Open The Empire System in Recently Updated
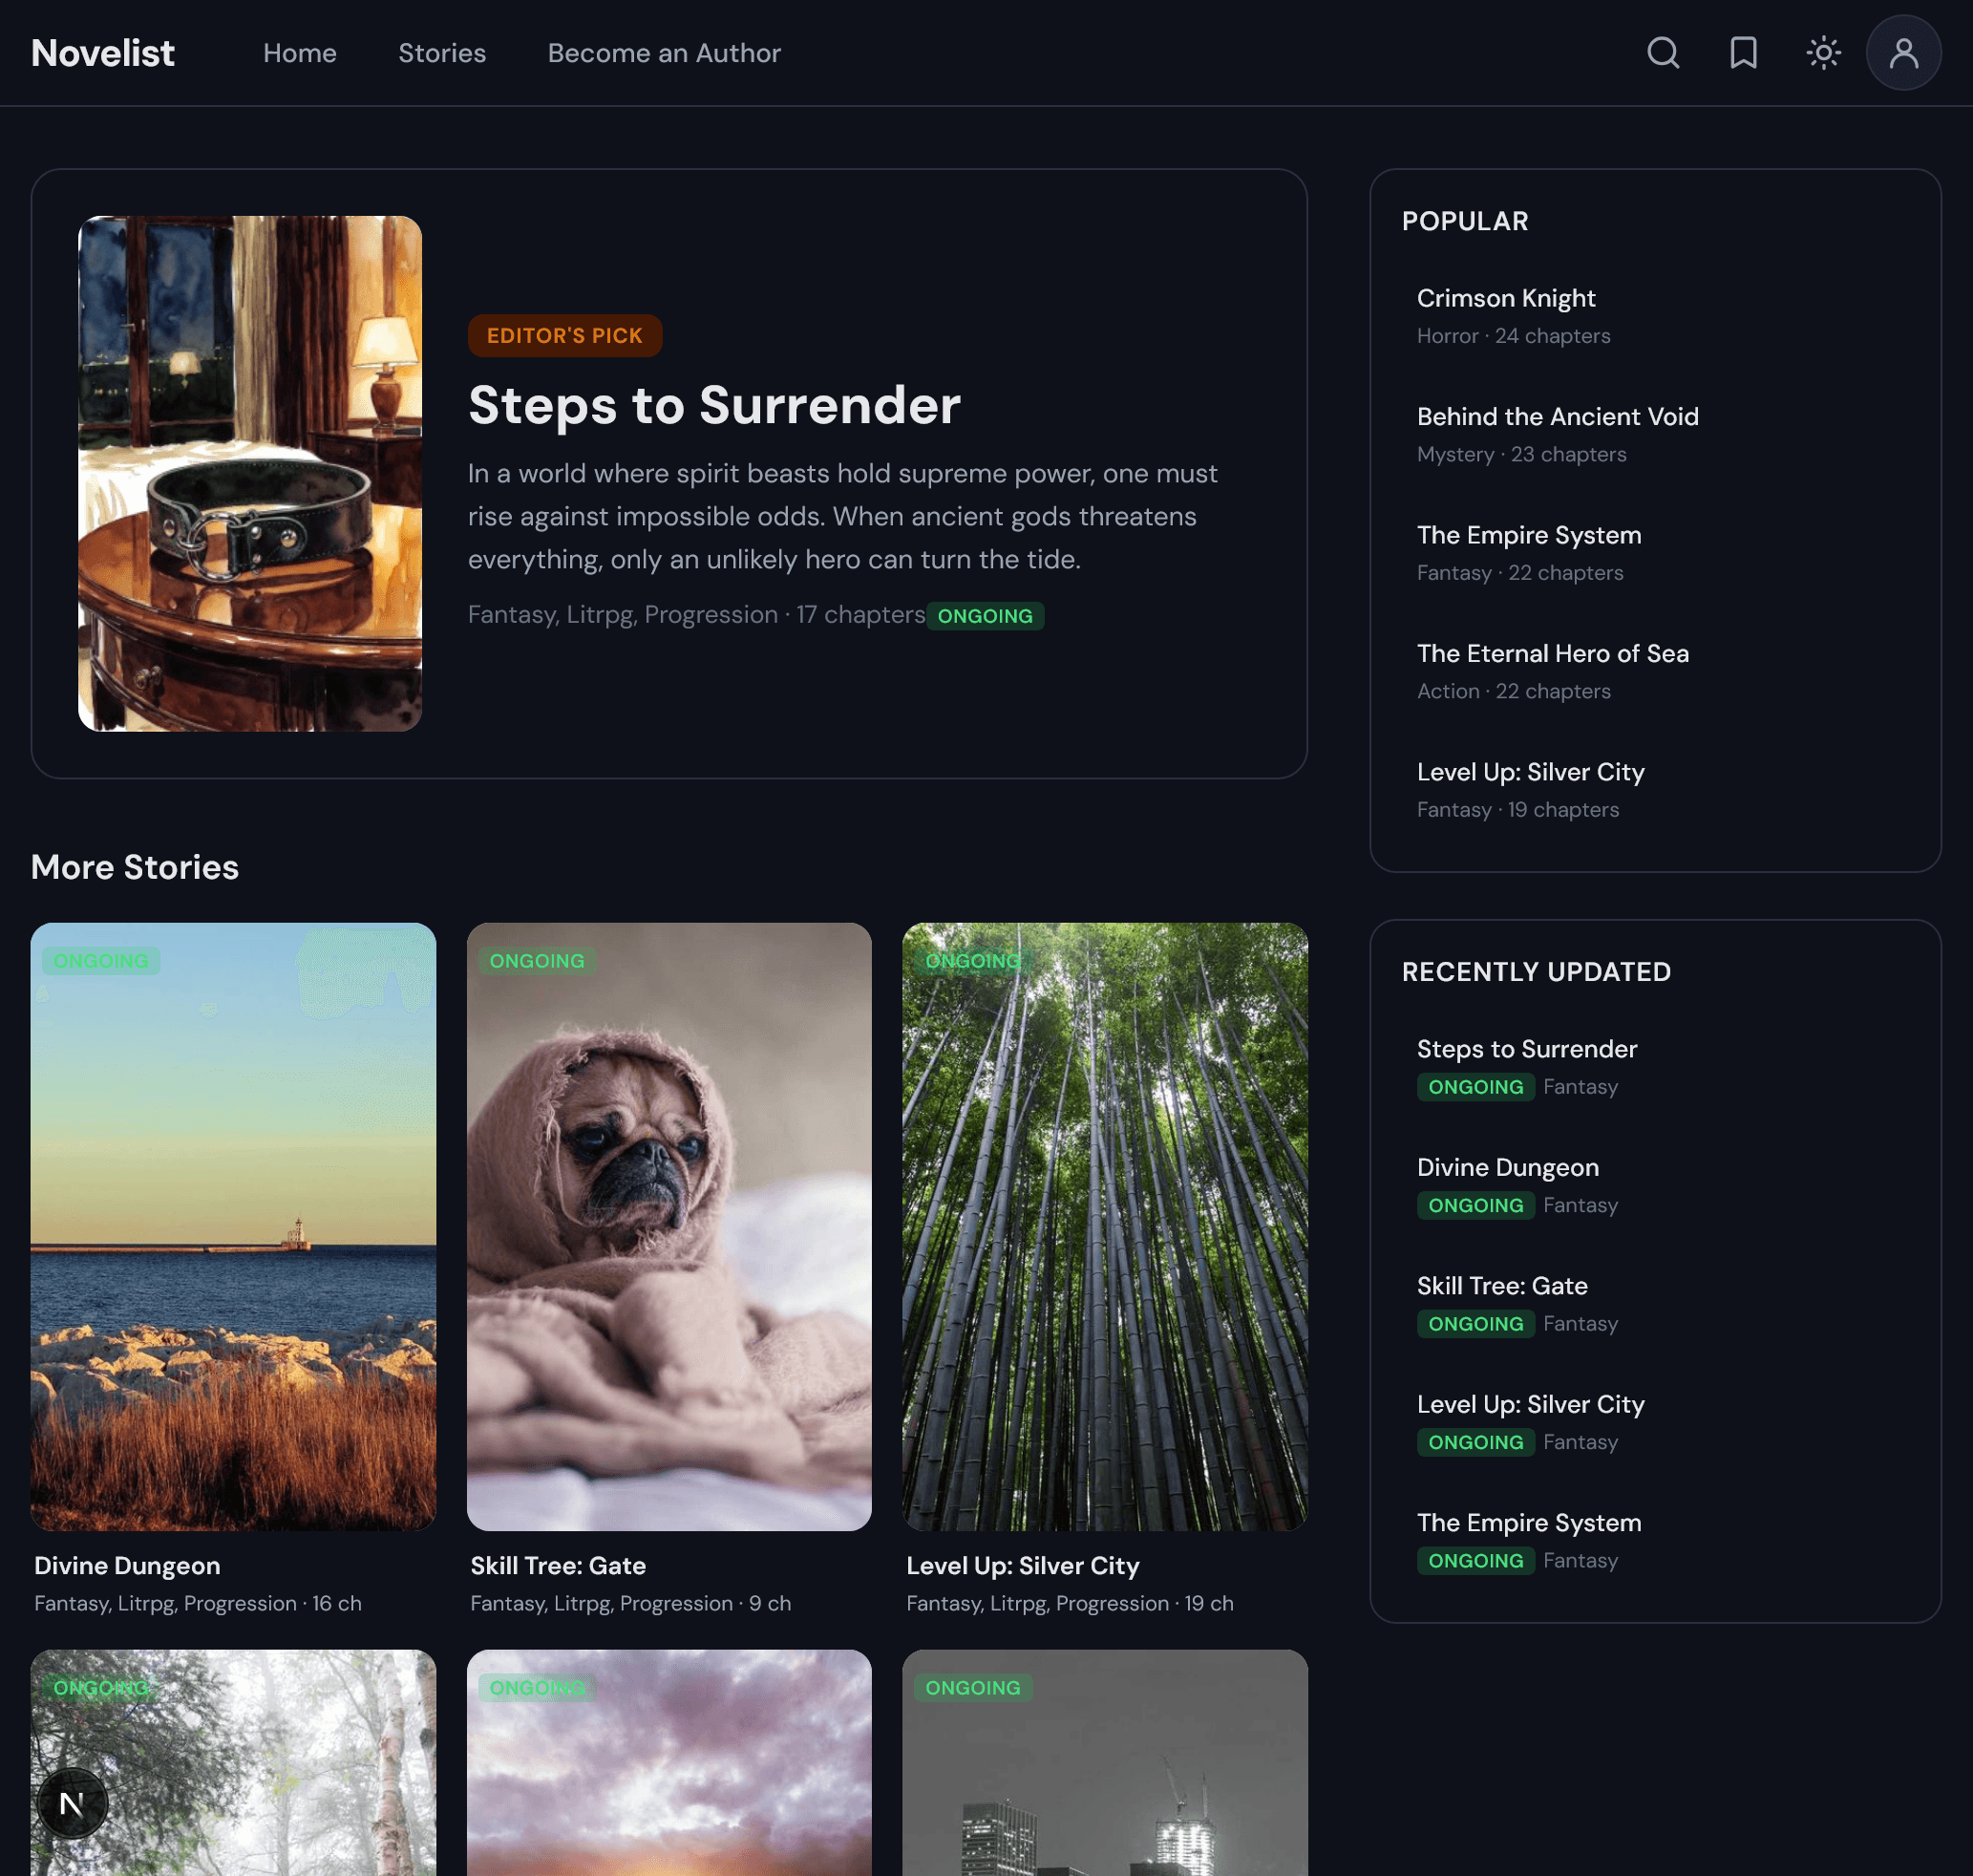This screenshot has width=1973, height=1876. (1528, 1523)
